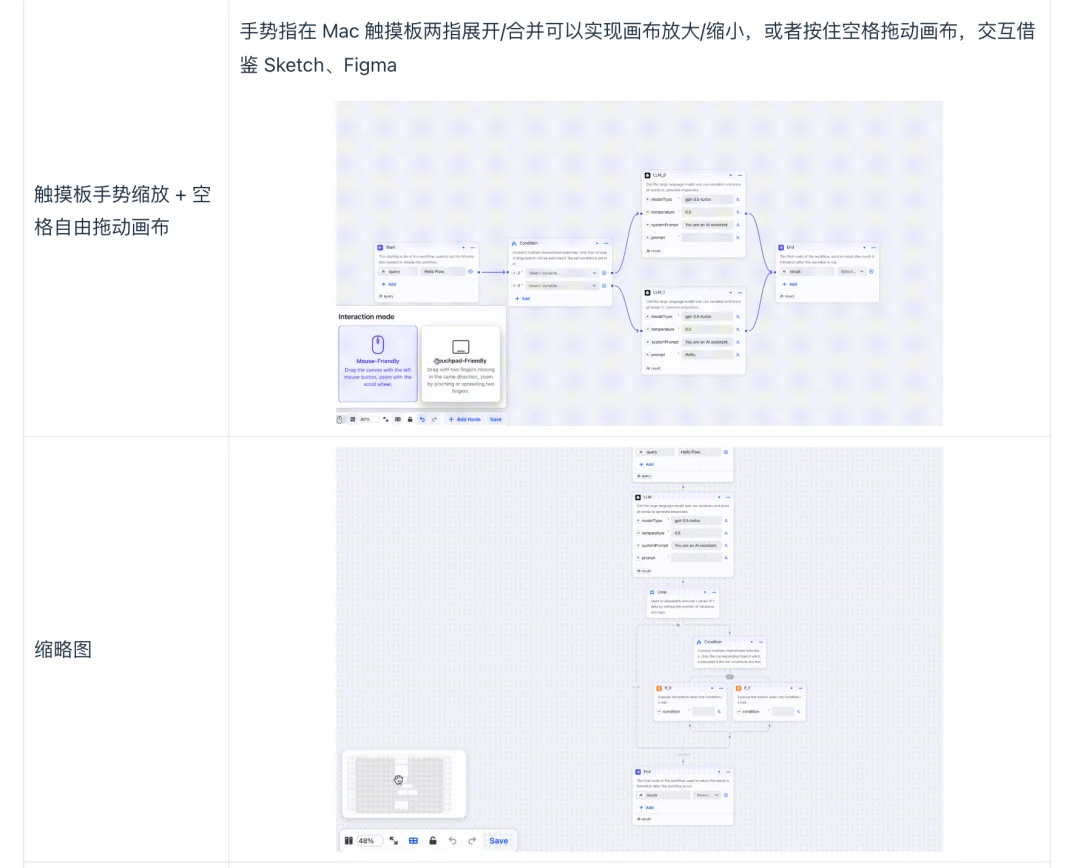
Task: Click fit-view arrows icon in upper toolbar
Action: [386, 419]
